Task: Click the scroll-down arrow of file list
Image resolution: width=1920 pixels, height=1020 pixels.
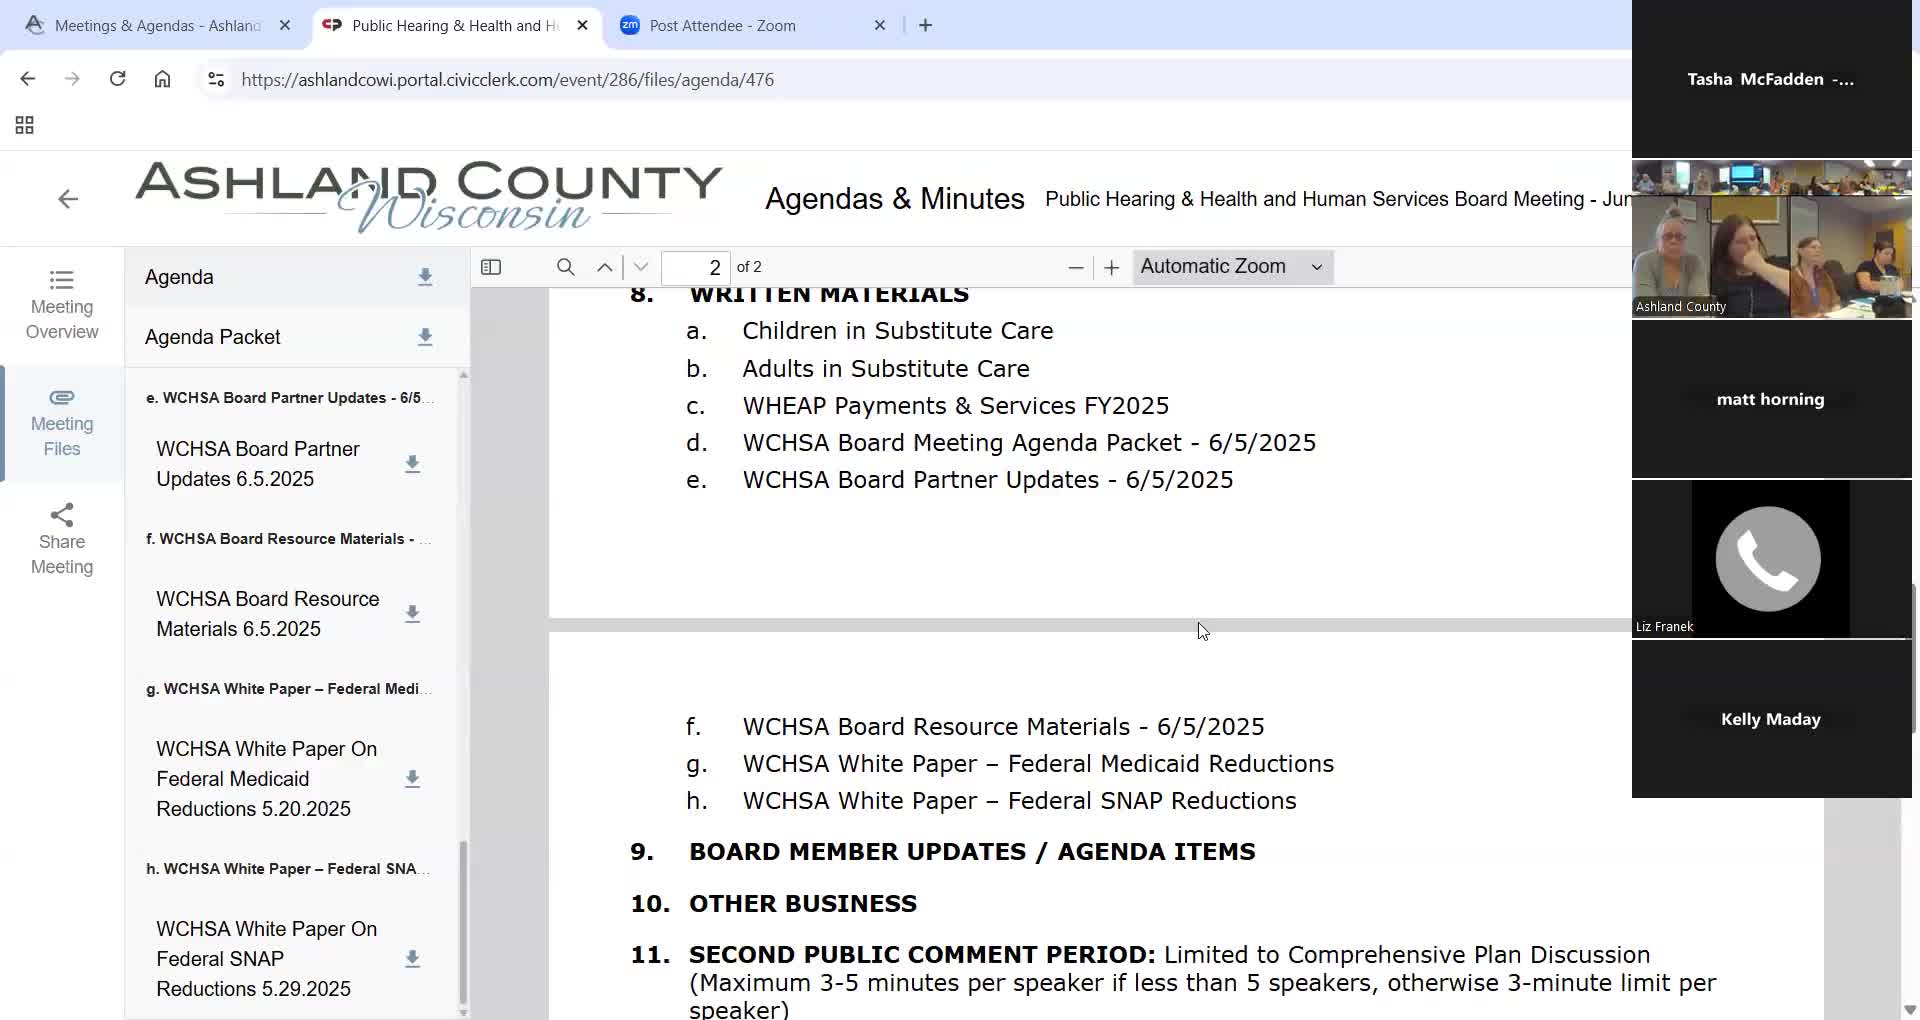Action: pos(463,1012)
